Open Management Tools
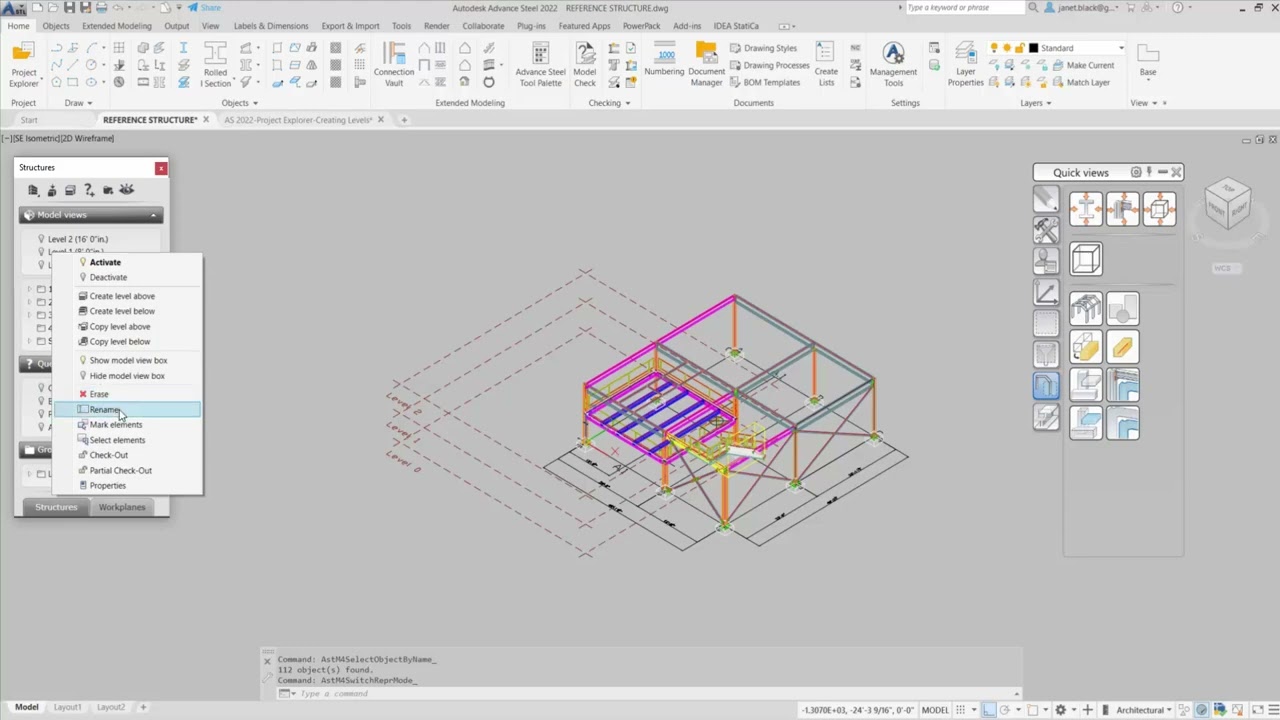 click(x=893, y=65)
